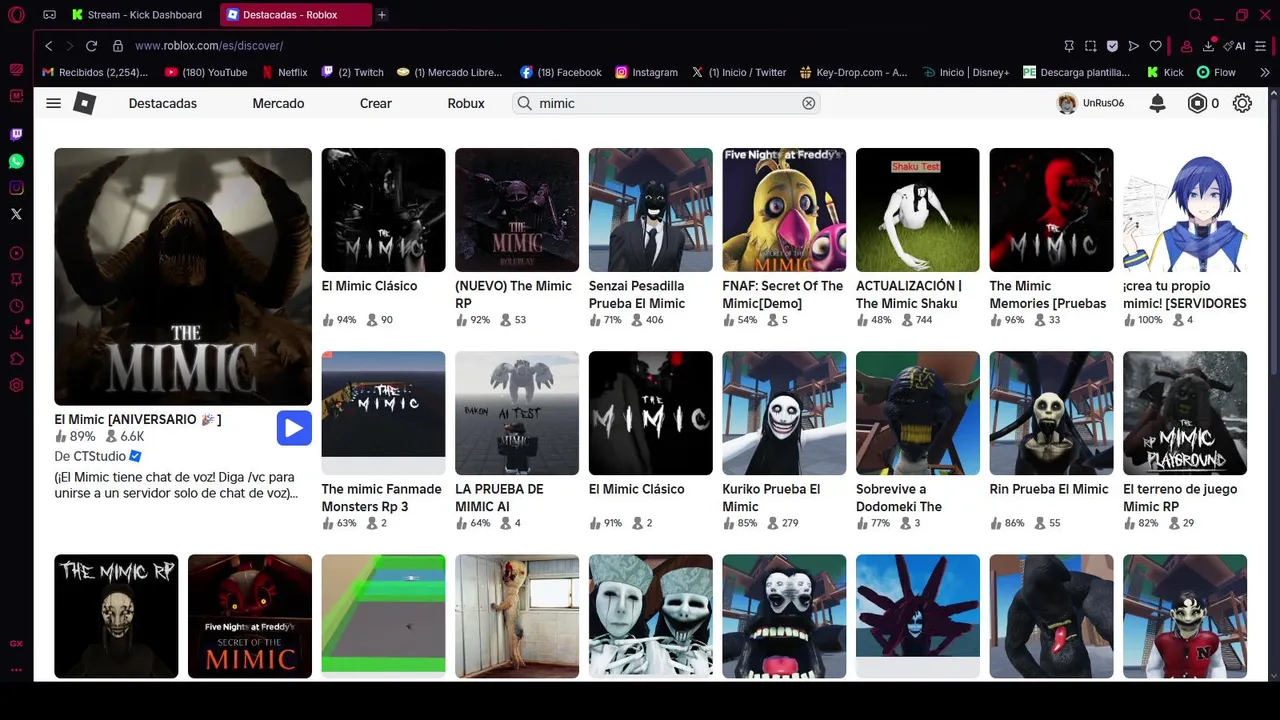Viewport: 1280px width, 720px height.
Task: Select the Destacadas - Roblox tab
Action: (295, 15)
